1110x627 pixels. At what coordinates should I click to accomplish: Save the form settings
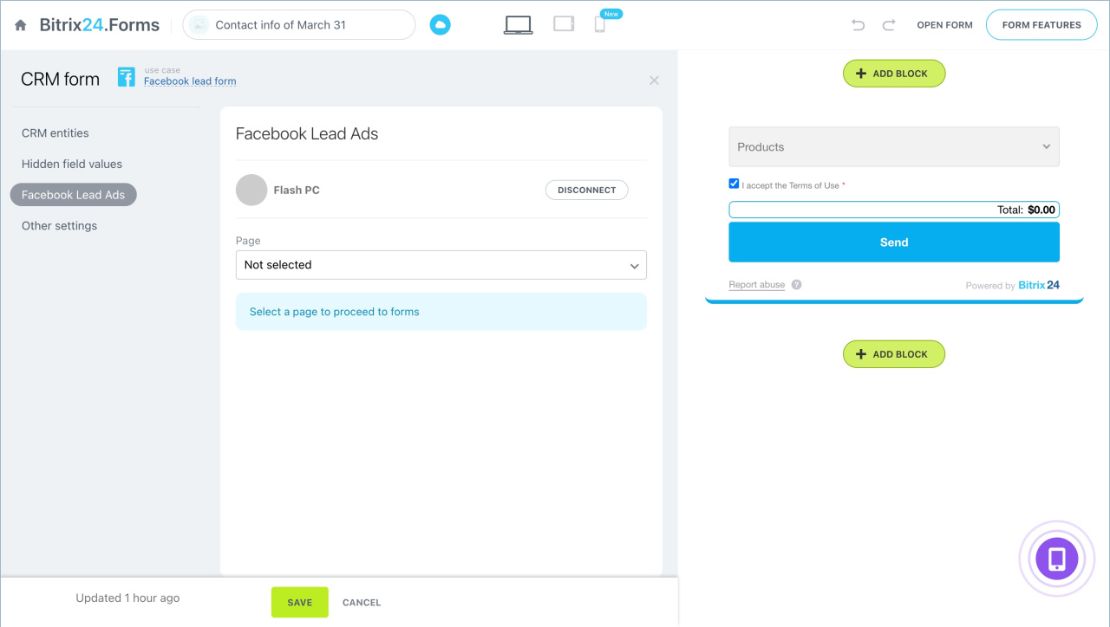299,602
